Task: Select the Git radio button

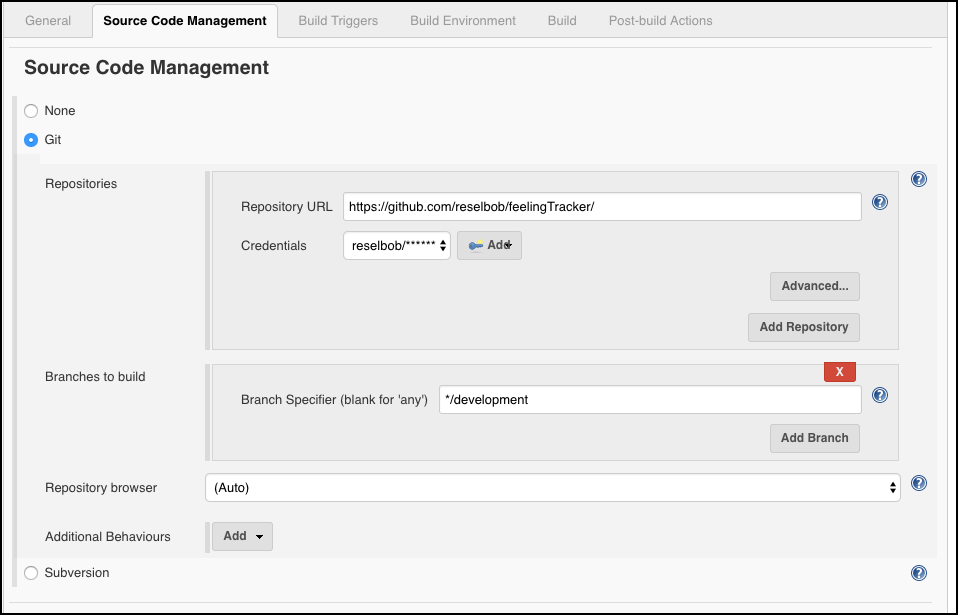Action: coord(31,140)
